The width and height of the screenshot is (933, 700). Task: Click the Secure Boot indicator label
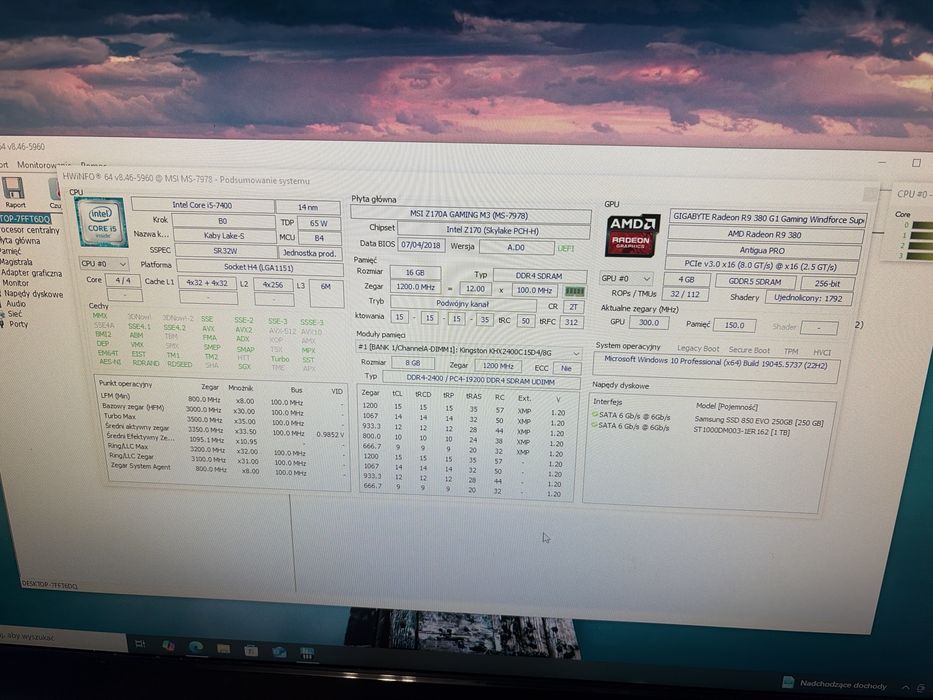(x=749, y=350)
